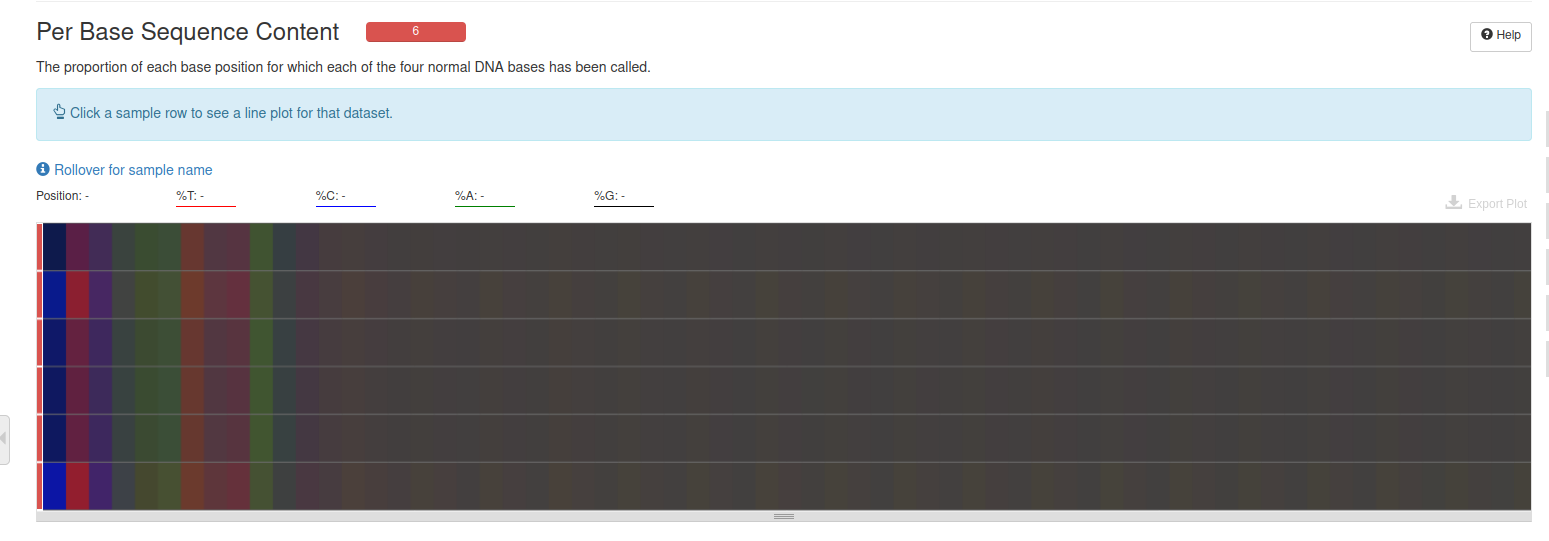Select the second sample row in the heatmap
This screenshot has width=1549, height=541.
(x=784, y=294)
